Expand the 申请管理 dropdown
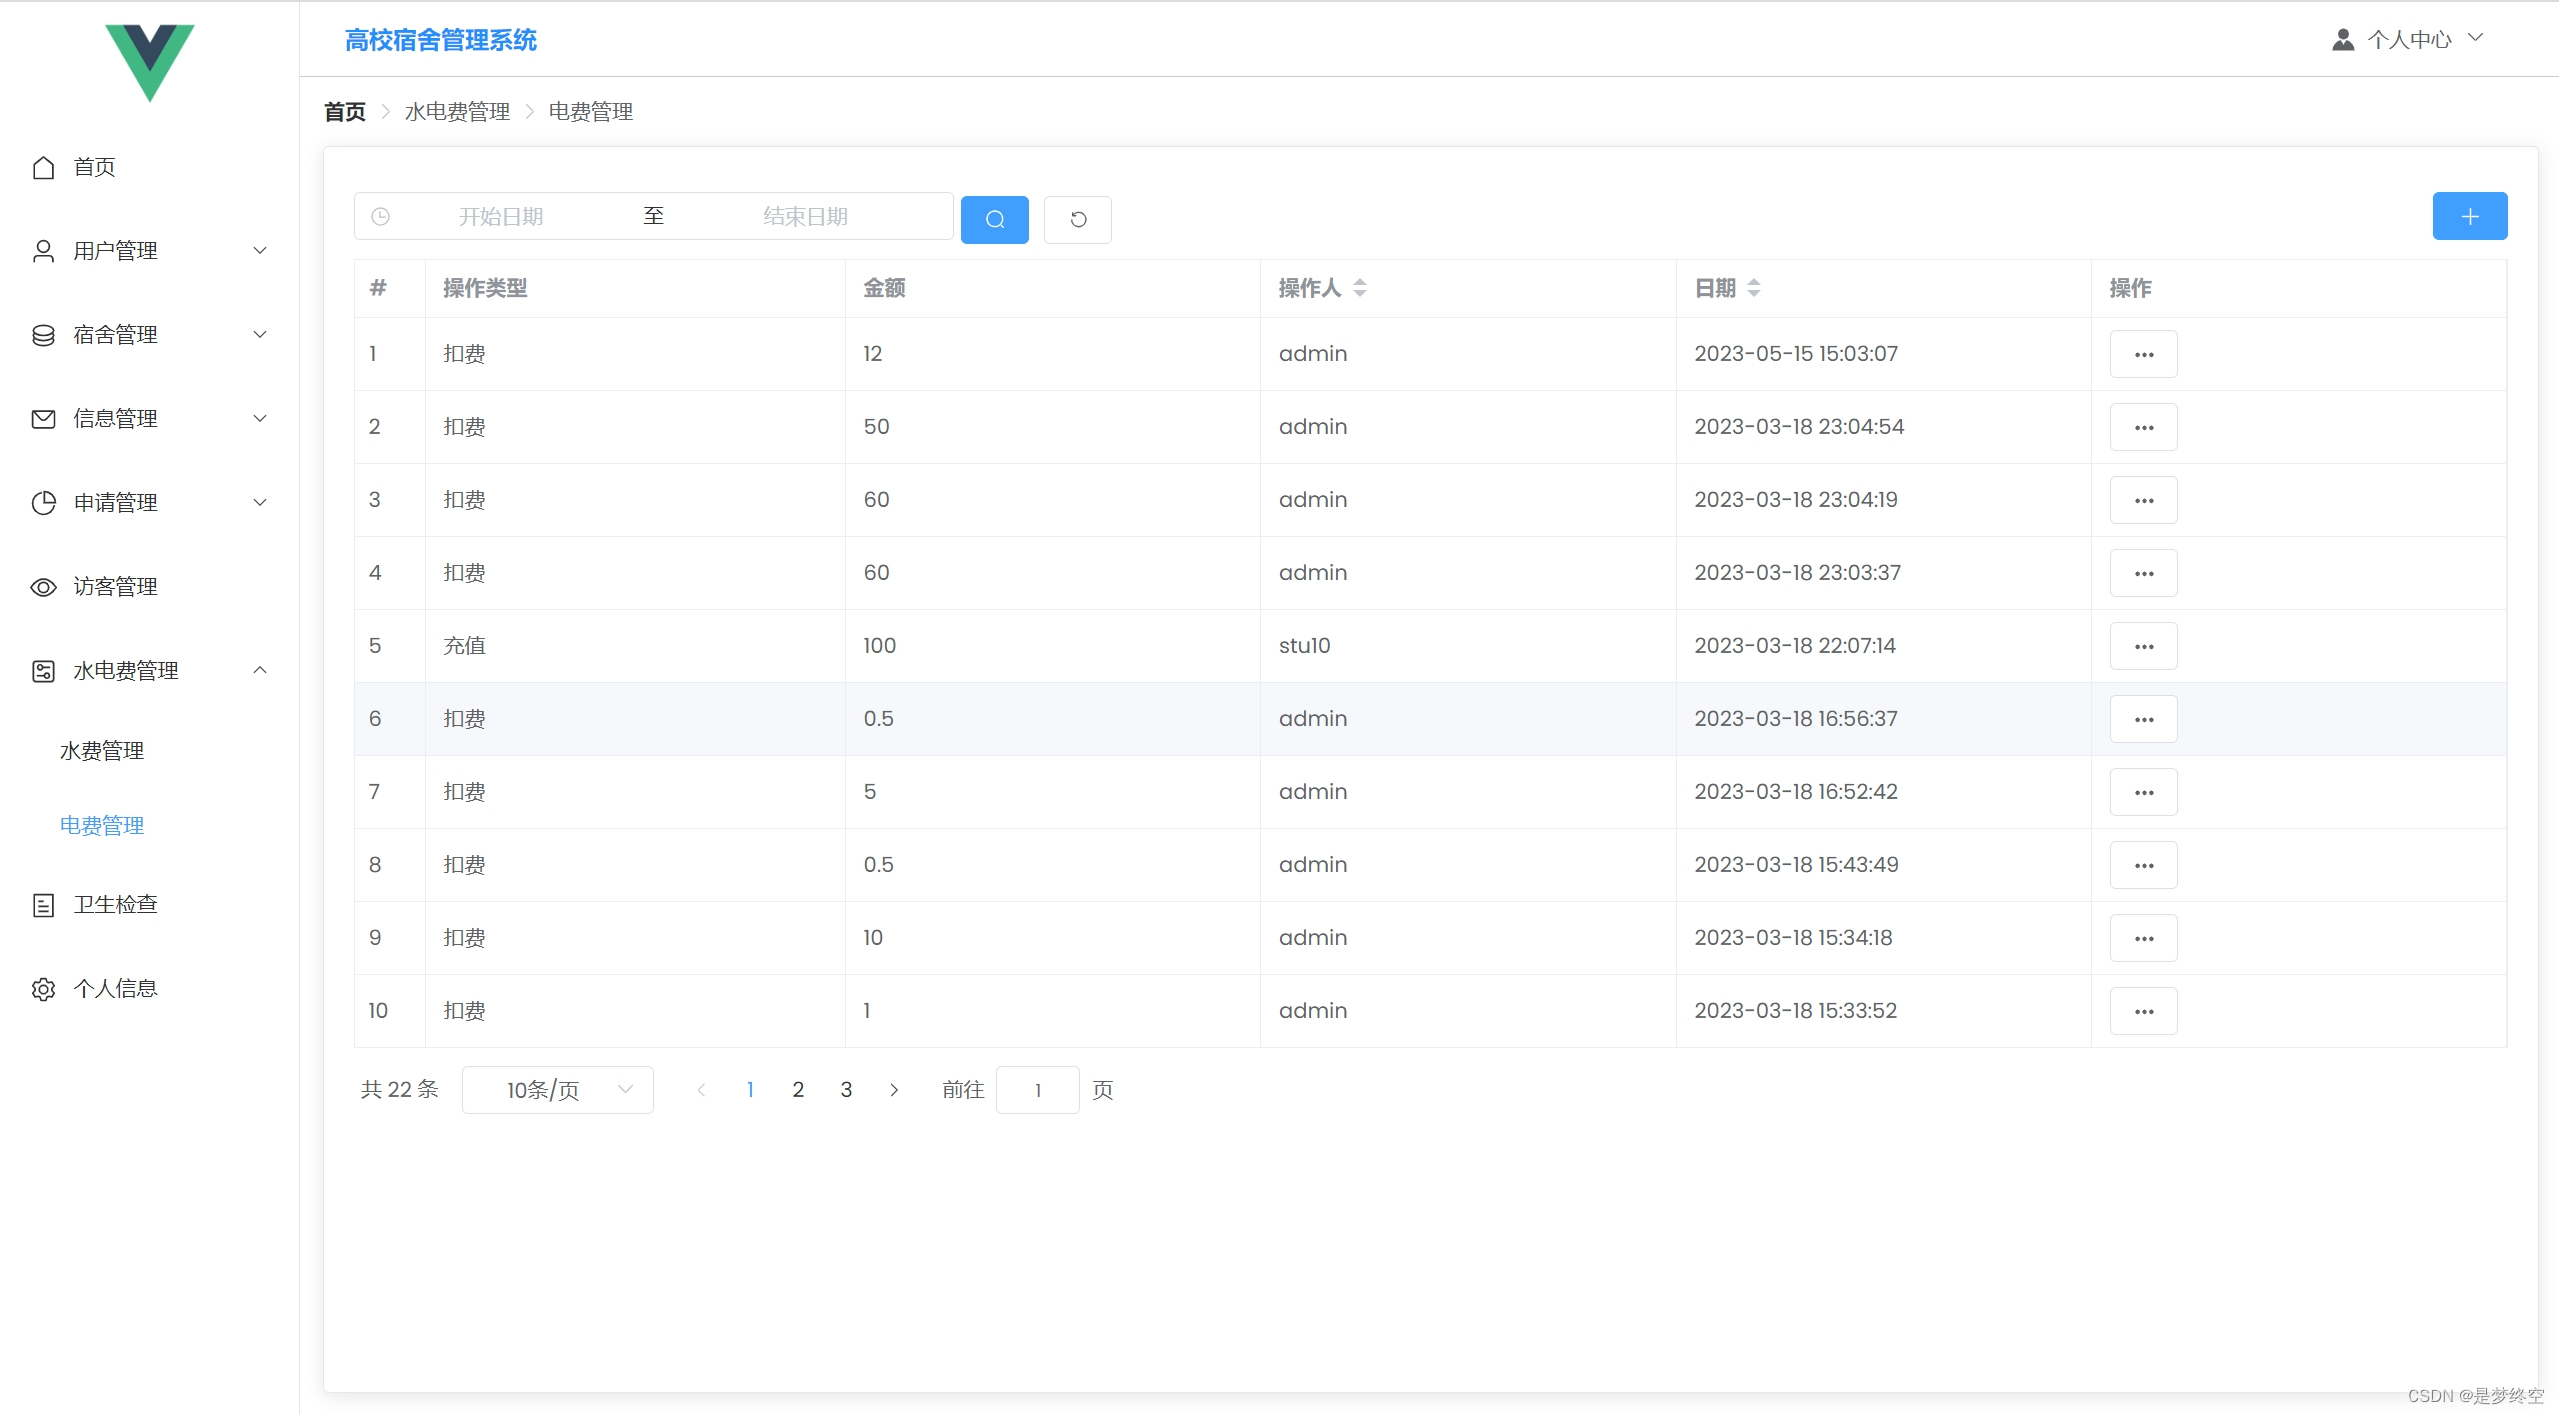This screenshot has height=1414, width=2559. 259,503
